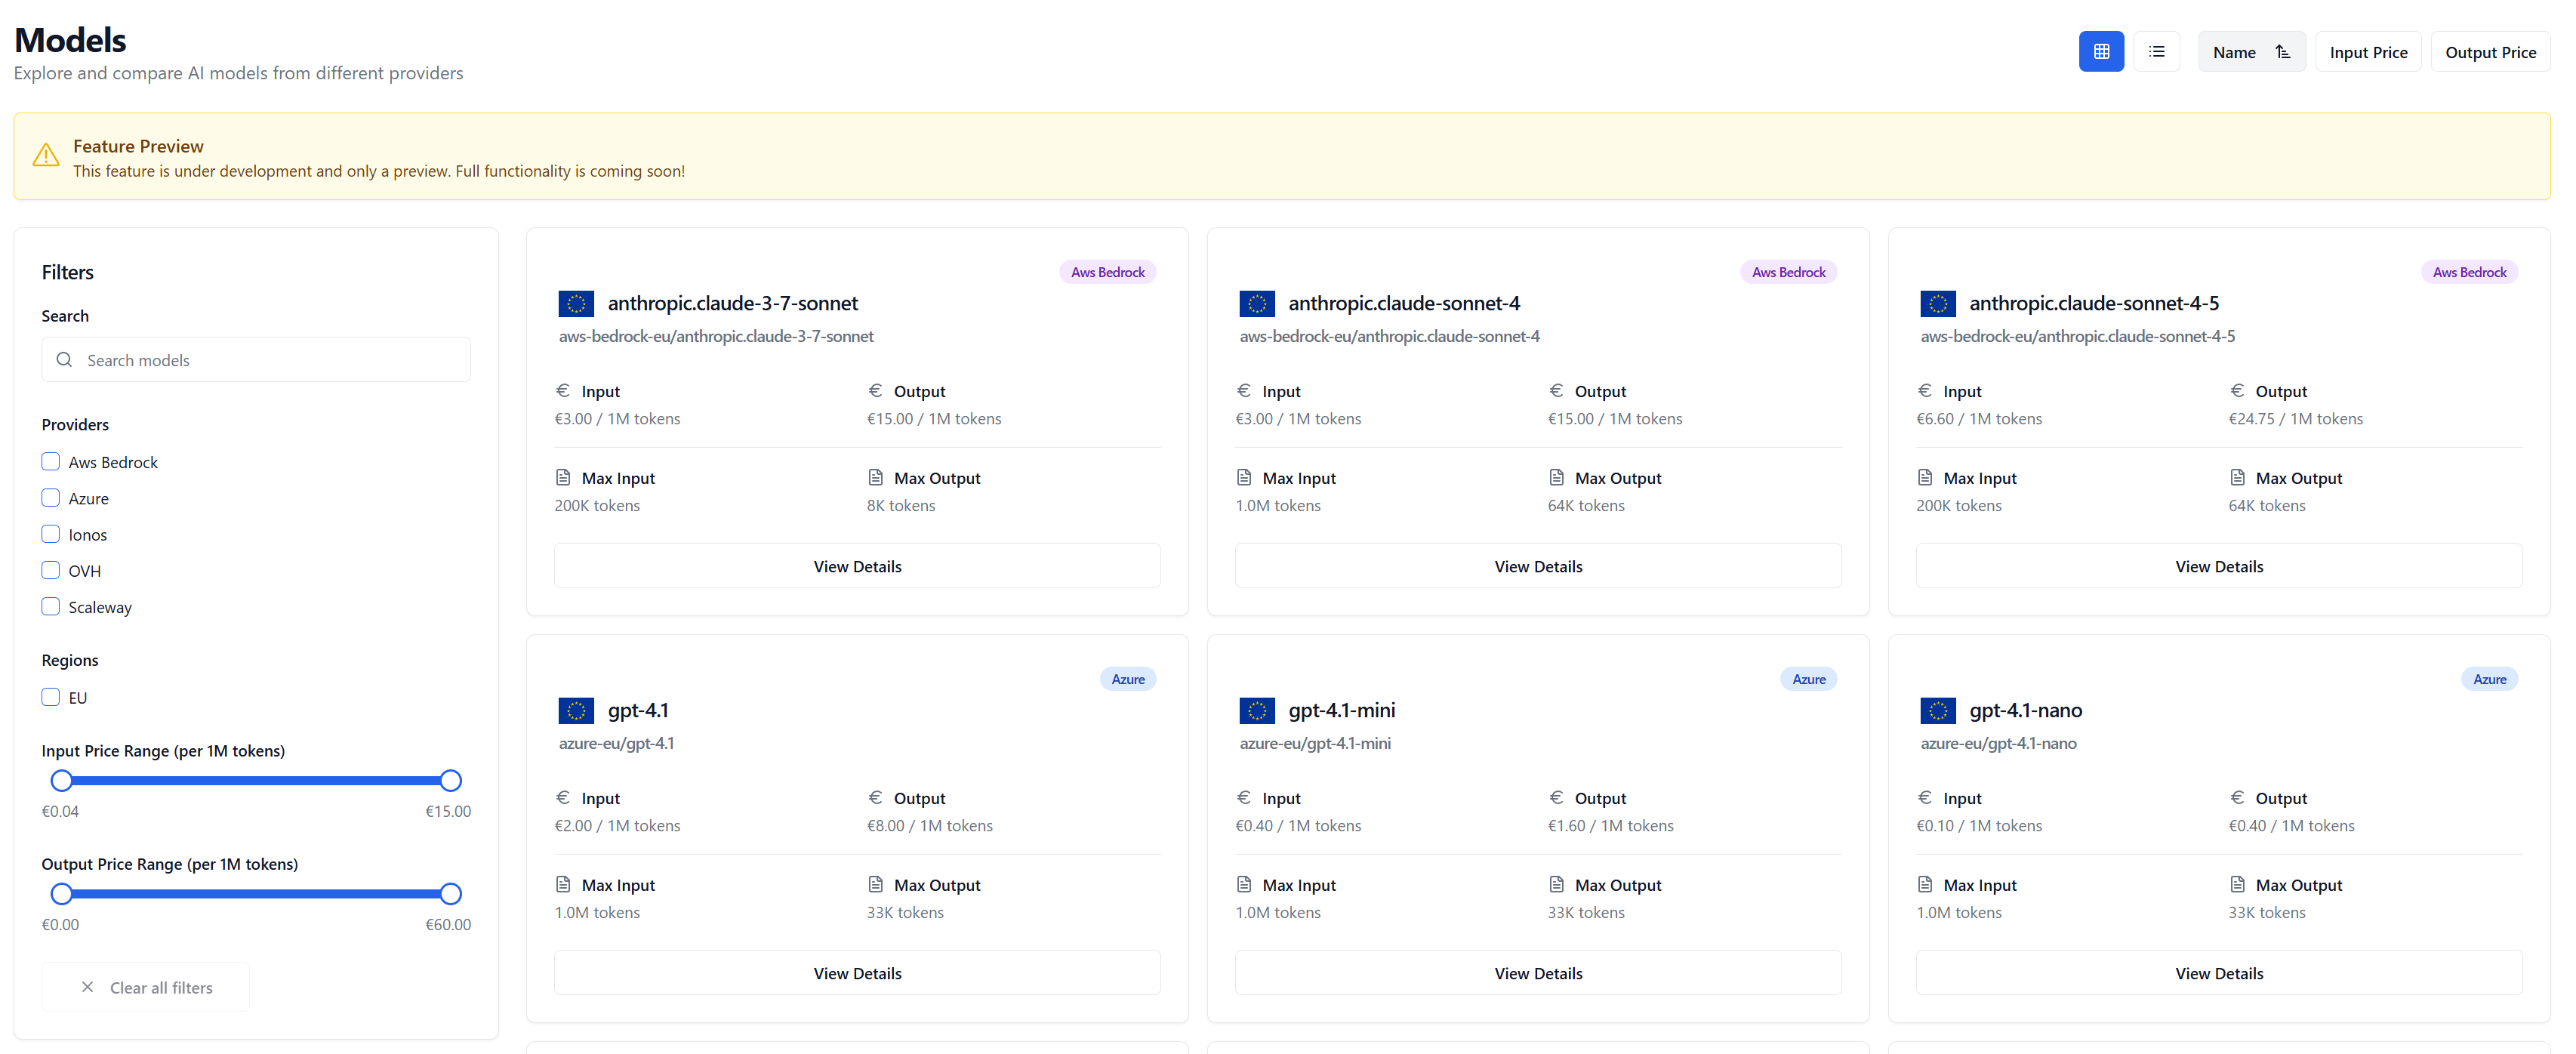Click the sort ascending arrow icon
This screenshot has height=1054, width=2576.
[x=2282, y=52]
